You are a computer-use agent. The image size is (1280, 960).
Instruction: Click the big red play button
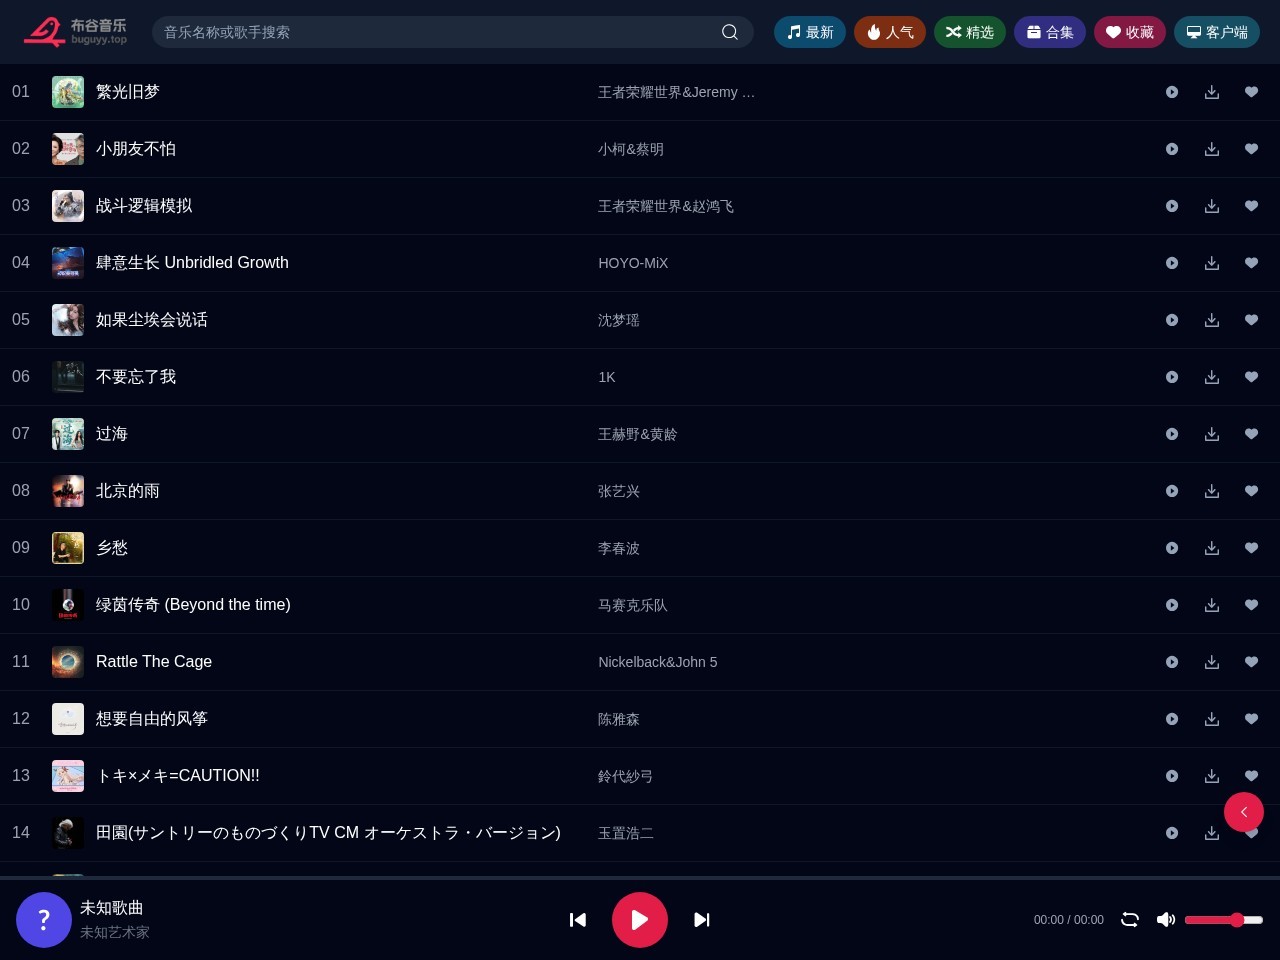tap(640, 920)
